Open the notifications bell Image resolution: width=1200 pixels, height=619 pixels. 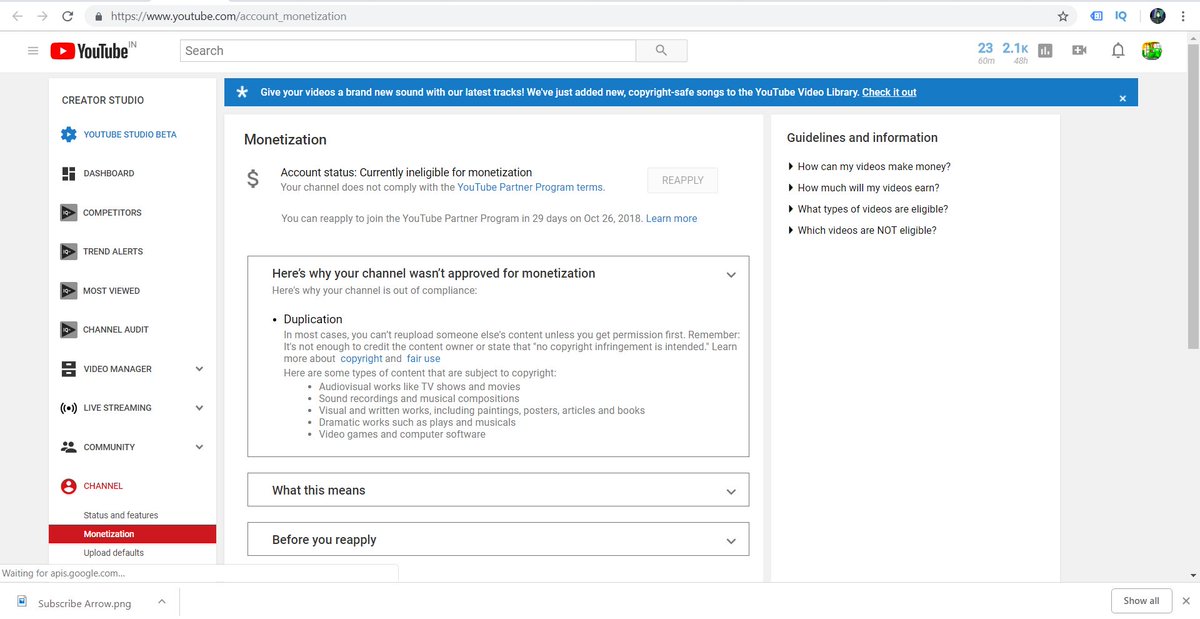pyautogui.click(x=1118, y=50)
